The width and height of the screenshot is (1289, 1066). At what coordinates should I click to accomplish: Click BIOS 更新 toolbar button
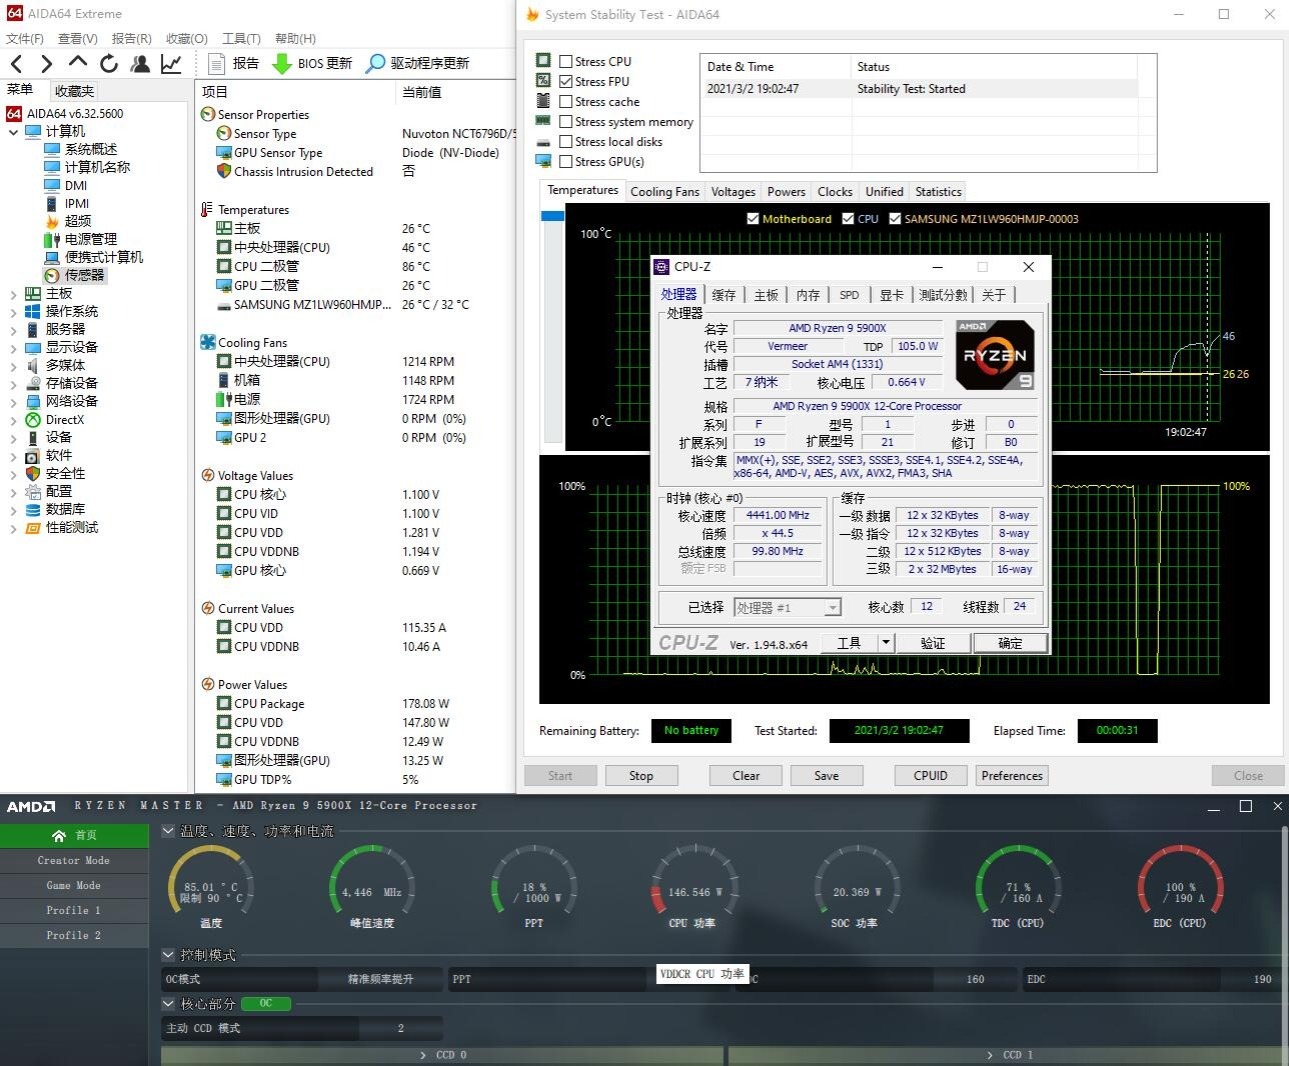pos(312,63)
